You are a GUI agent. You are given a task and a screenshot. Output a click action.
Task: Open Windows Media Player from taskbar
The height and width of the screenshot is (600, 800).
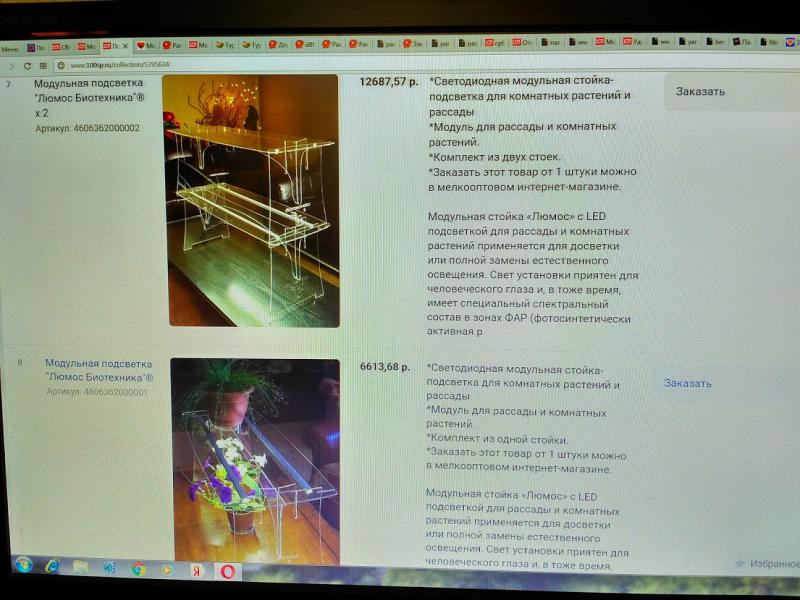click(168, 569)
